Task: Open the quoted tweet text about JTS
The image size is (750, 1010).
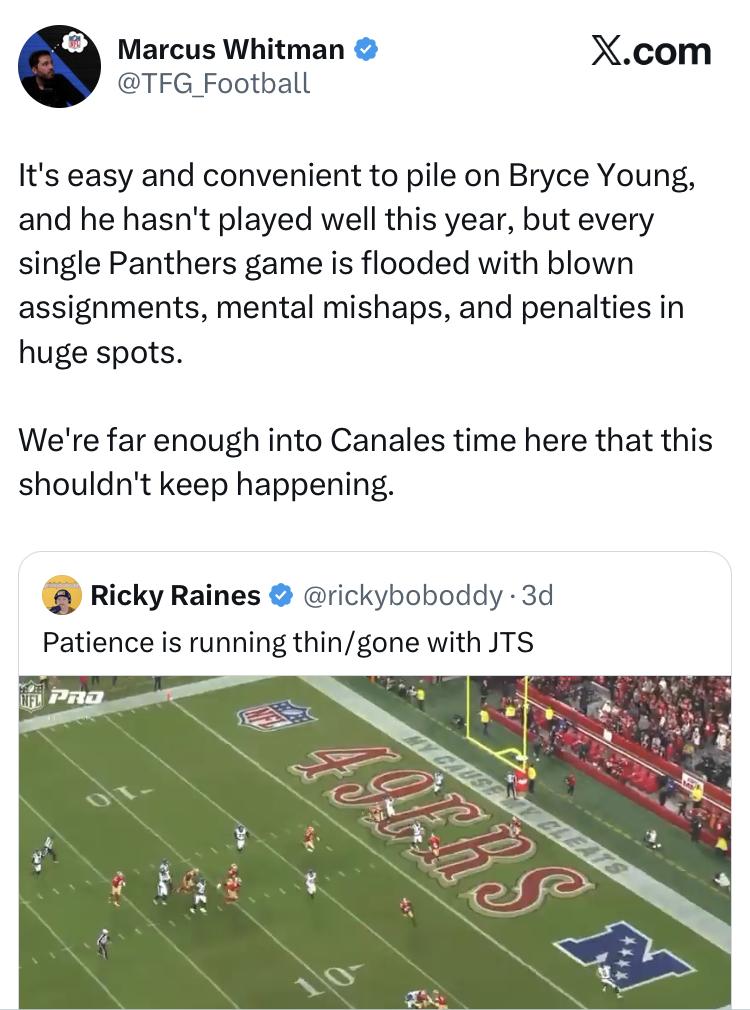Action: [x=288, y=641]
